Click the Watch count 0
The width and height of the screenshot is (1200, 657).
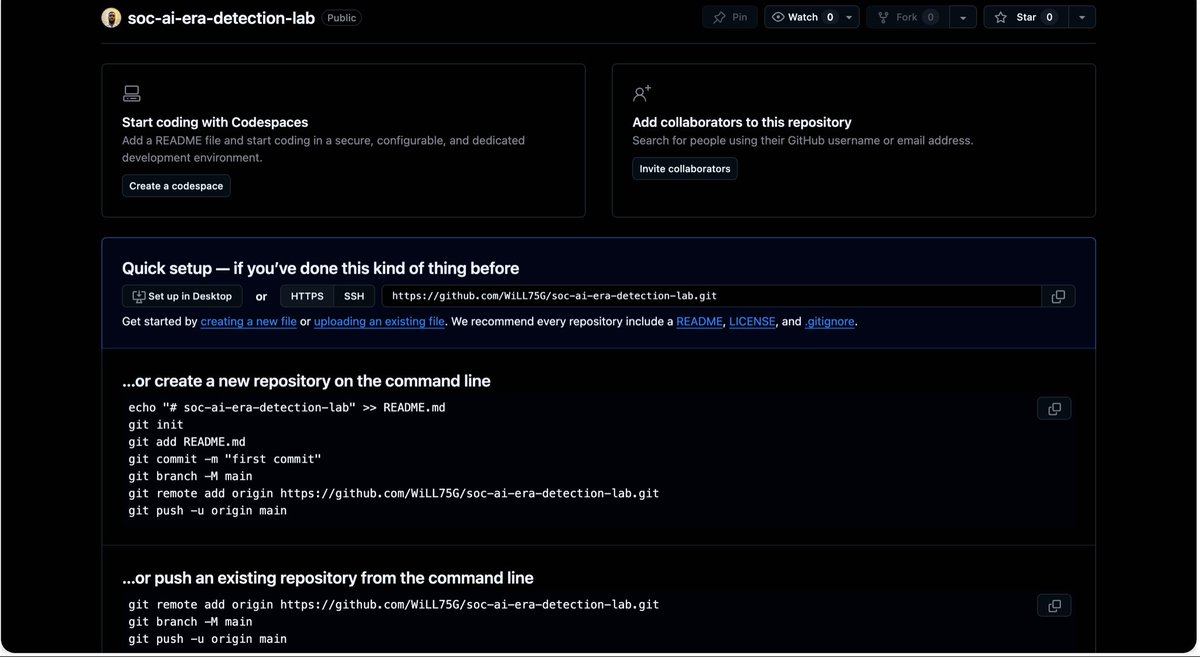click(x=830, y=17)
